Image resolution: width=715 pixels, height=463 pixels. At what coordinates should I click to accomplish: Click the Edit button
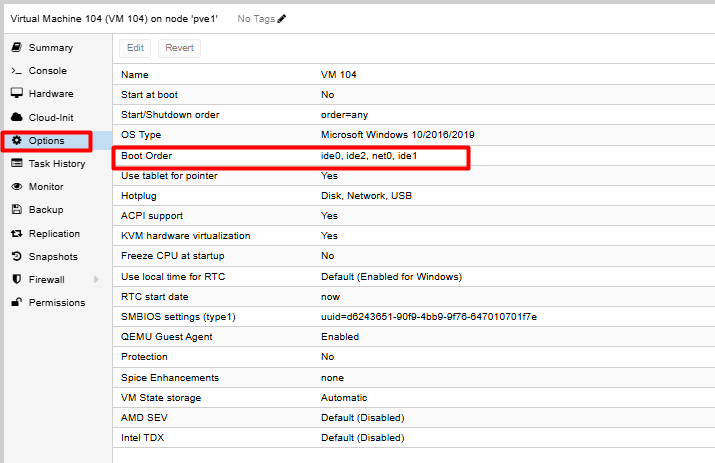pyautogui.click(x=135, y=48)
